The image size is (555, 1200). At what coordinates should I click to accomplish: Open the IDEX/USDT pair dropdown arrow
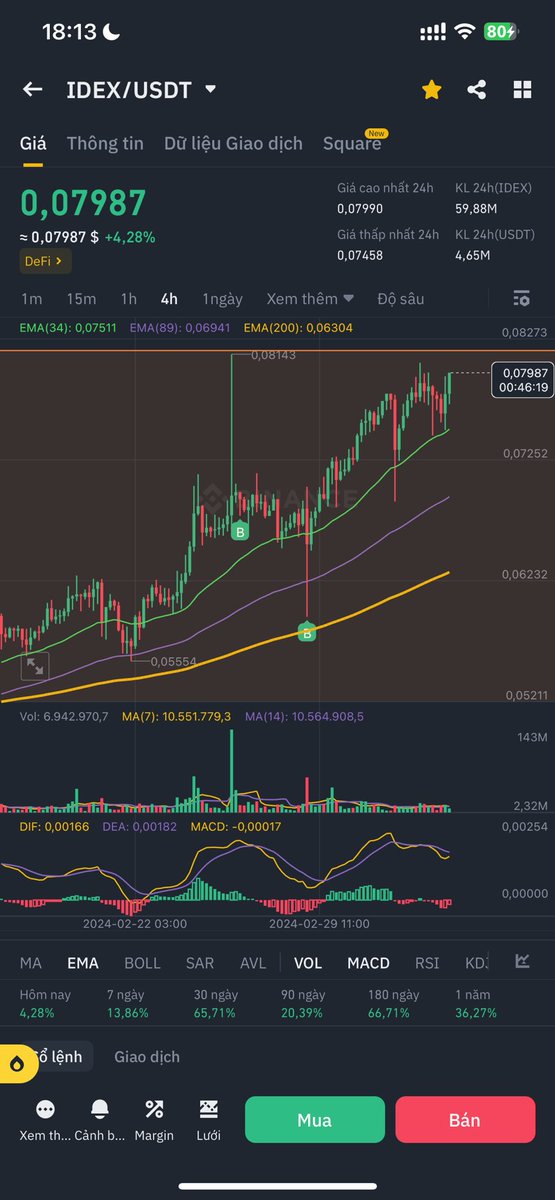[210, 89]
